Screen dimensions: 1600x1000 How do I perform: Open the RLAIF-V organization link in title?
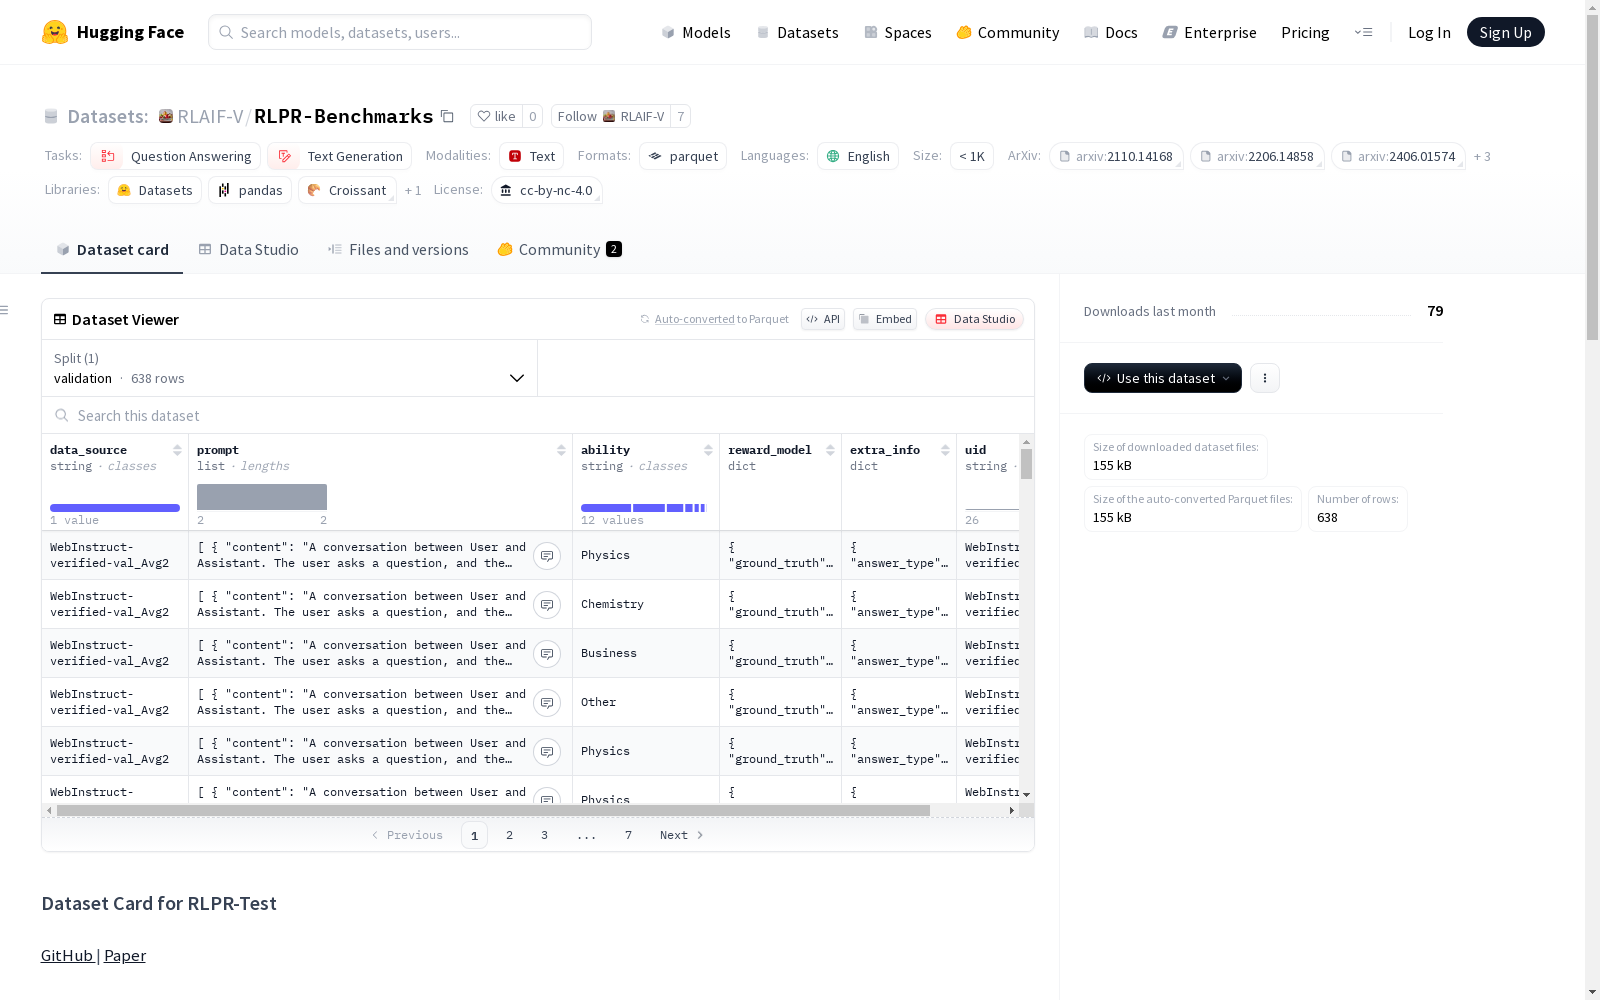[210, 116]
